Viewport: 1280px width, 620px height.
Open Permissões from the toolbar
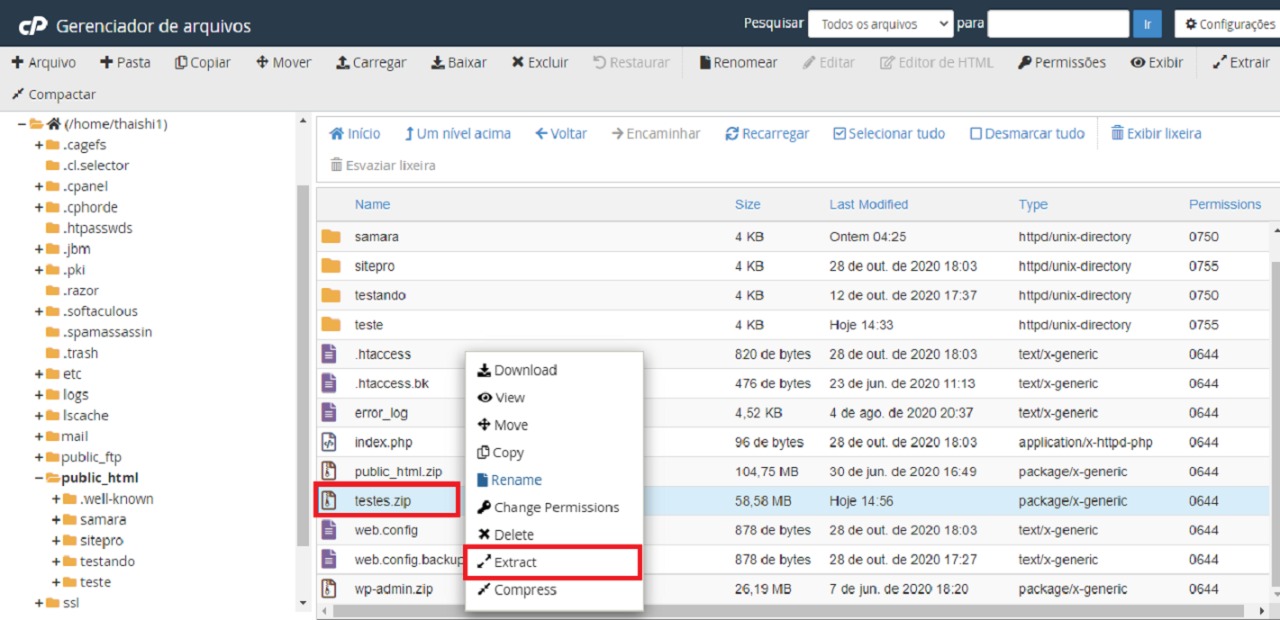1062,62
